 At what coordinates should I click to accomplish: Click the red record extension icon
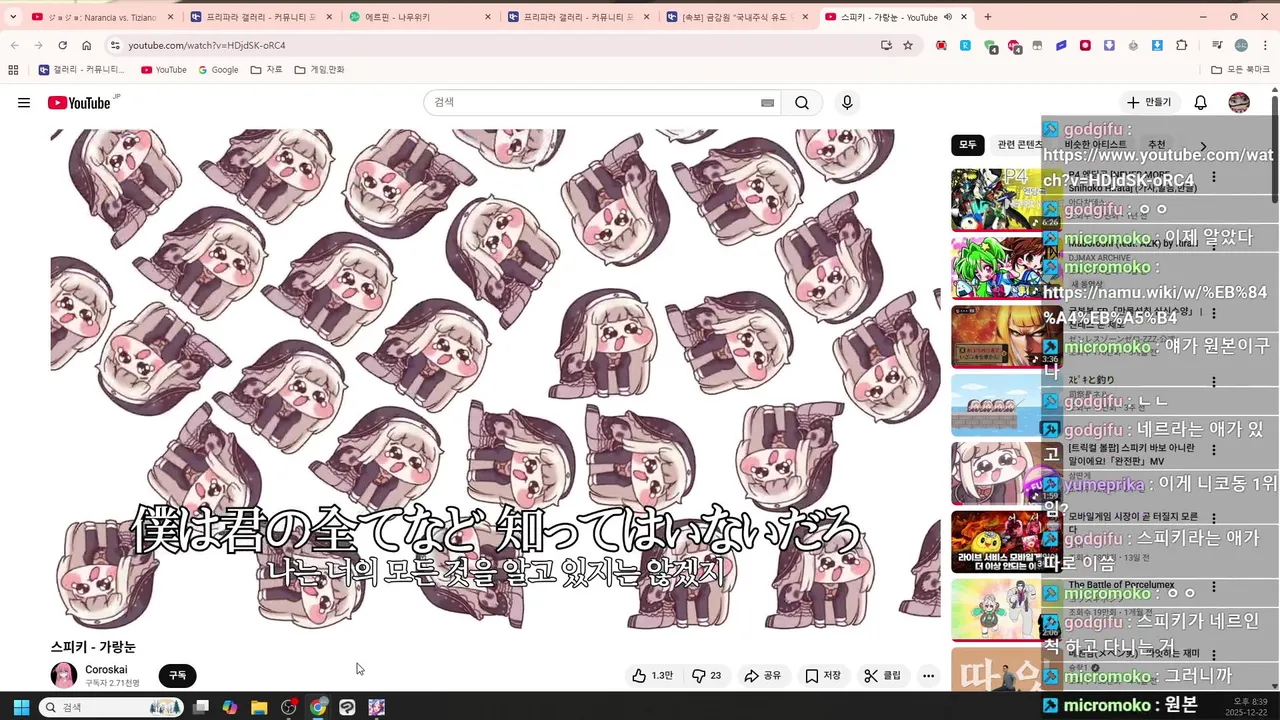[1085, 45]
